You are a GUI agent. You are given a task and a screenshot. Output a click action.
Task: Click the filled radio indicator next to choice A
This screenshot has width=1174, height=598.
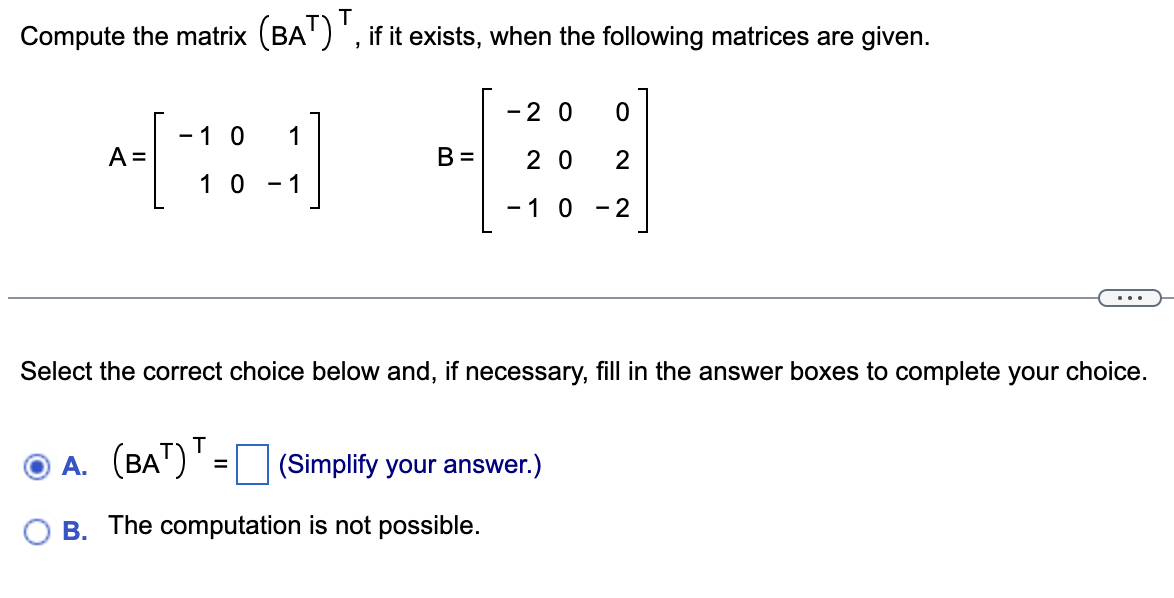37,465
